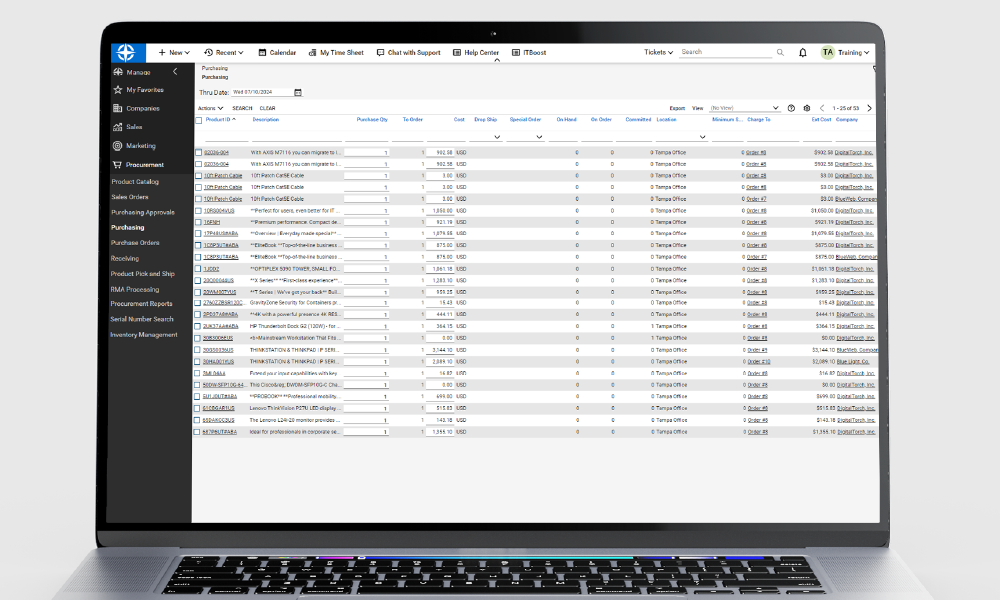
Task: Open Purchase Orders in sidebar
Action: [x=135, y=243]
